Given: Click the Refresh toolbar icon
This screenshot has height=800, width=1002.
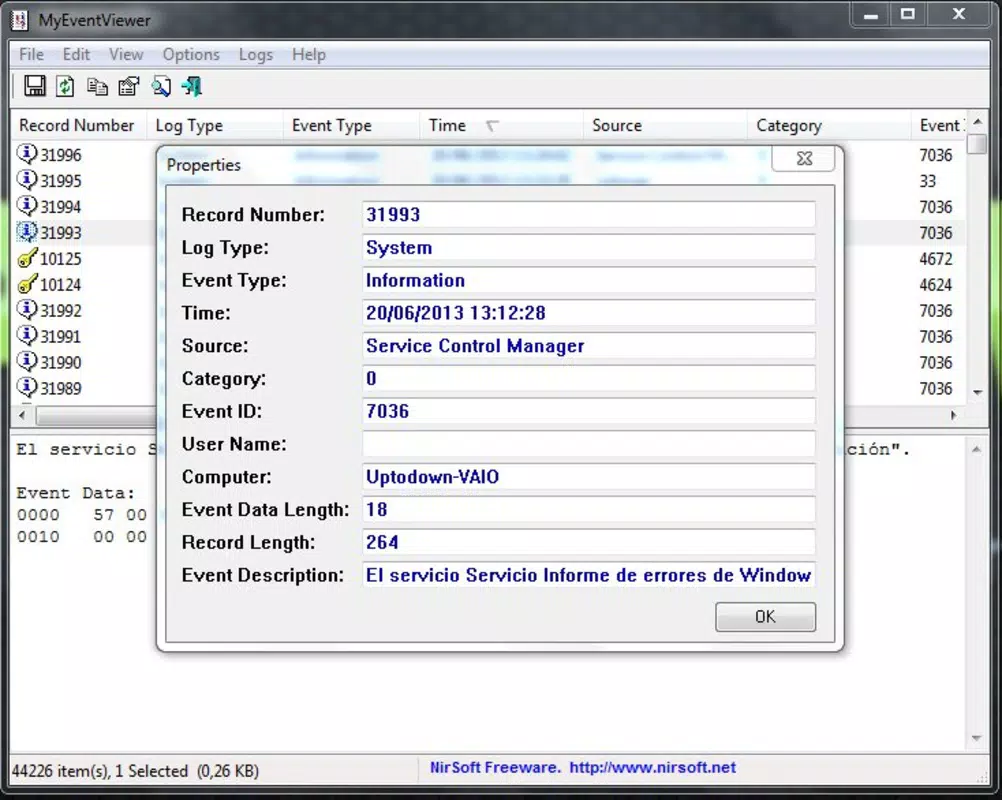Looking at the screenshot, I should click(65, 86).
